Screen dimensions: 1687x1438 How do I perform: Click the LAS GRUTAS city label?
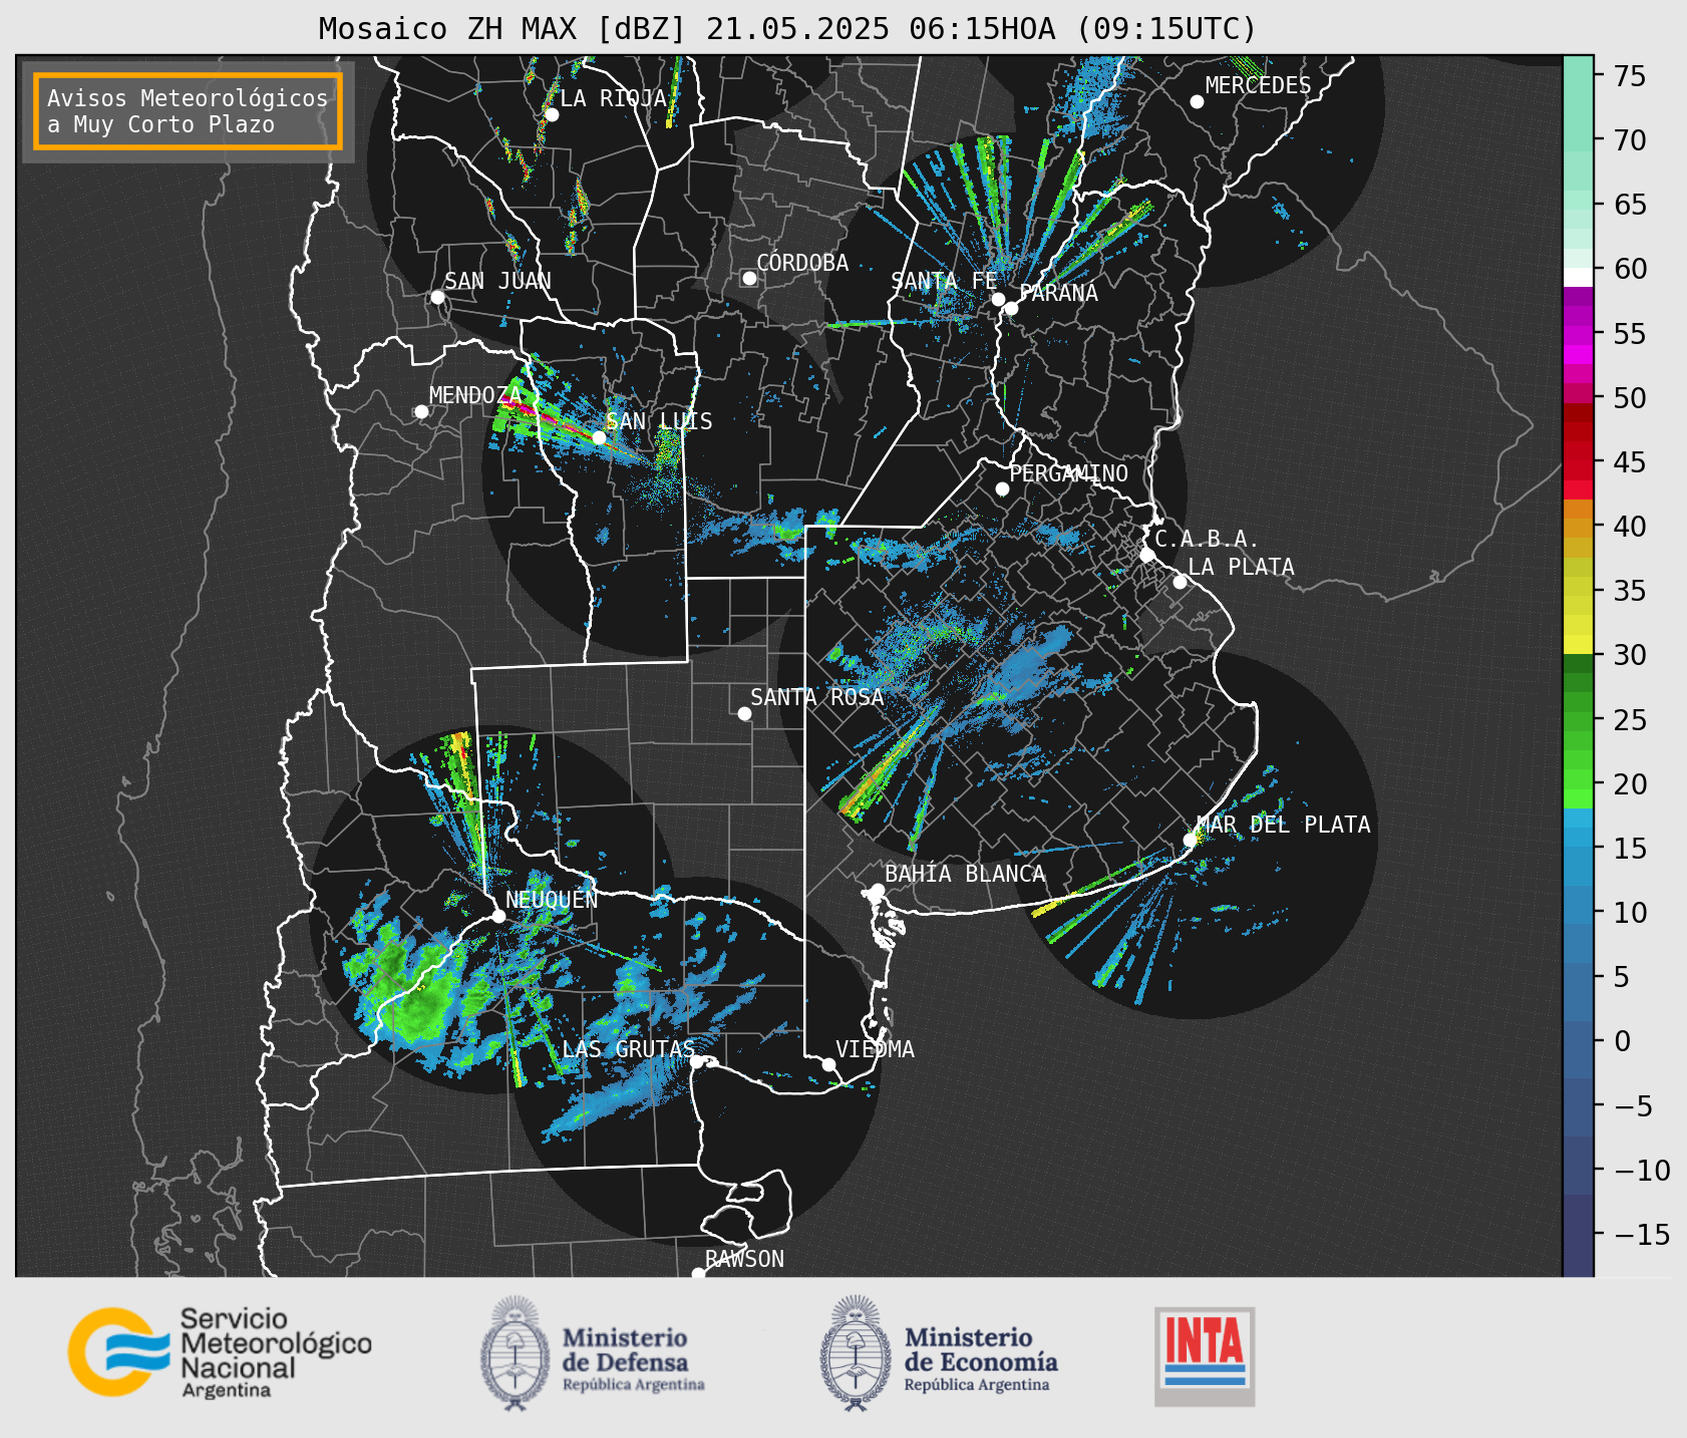[x=628, y=1049]
